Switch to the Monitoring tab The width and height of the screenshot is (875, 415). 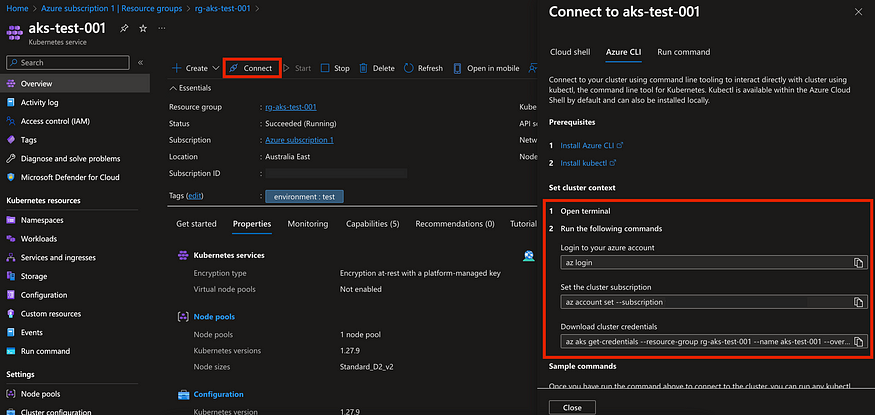tap(308, 224)
